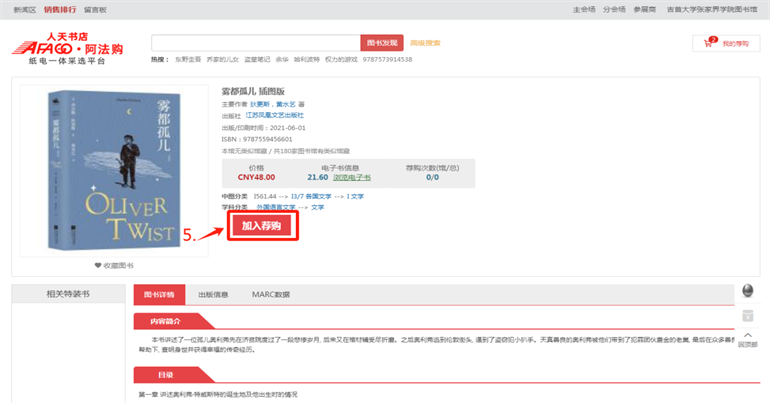This screenshot has width=770, height=403.
Task: Click the heart icon to favorite book
Action: coord(98,265)
